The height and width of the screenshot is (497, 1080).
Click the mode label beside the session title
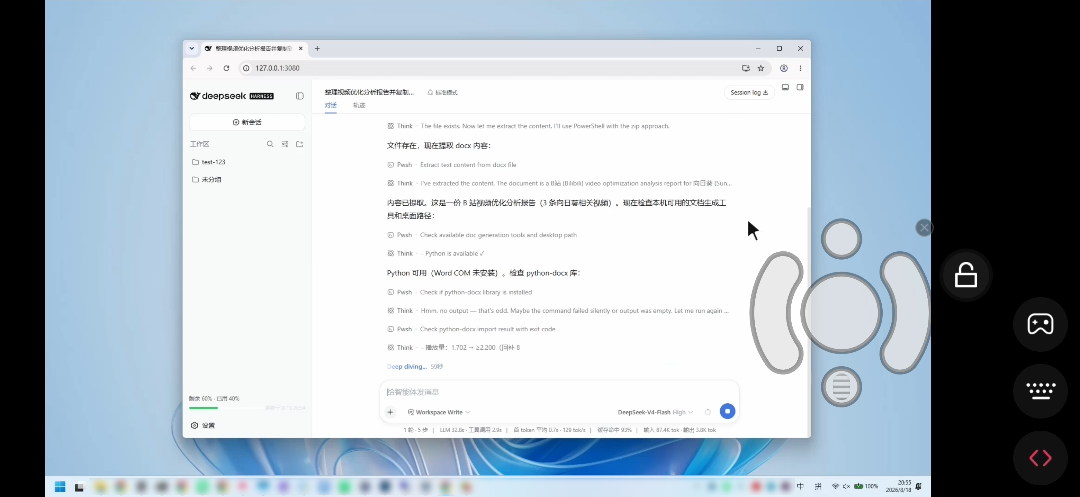point(442,92)
